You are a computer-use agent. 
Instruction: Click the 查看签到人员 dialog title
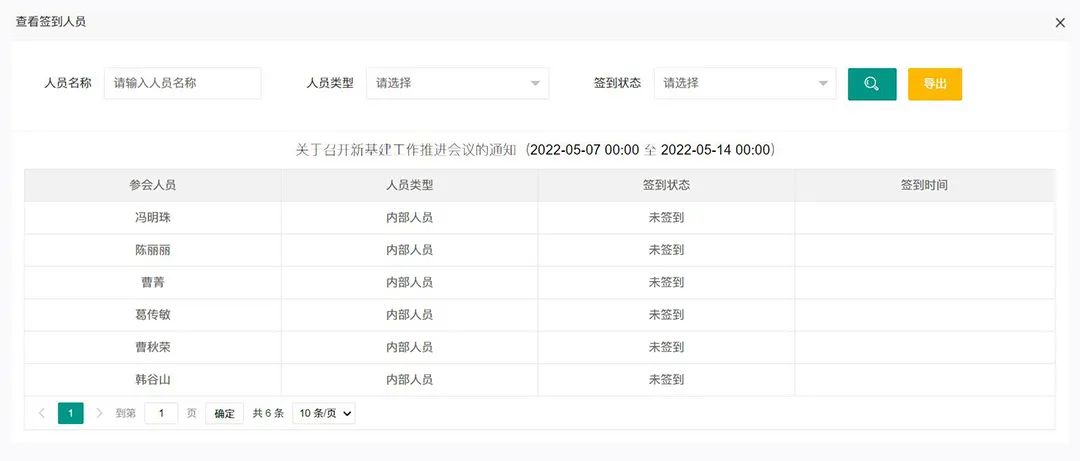tap(50, 22)
